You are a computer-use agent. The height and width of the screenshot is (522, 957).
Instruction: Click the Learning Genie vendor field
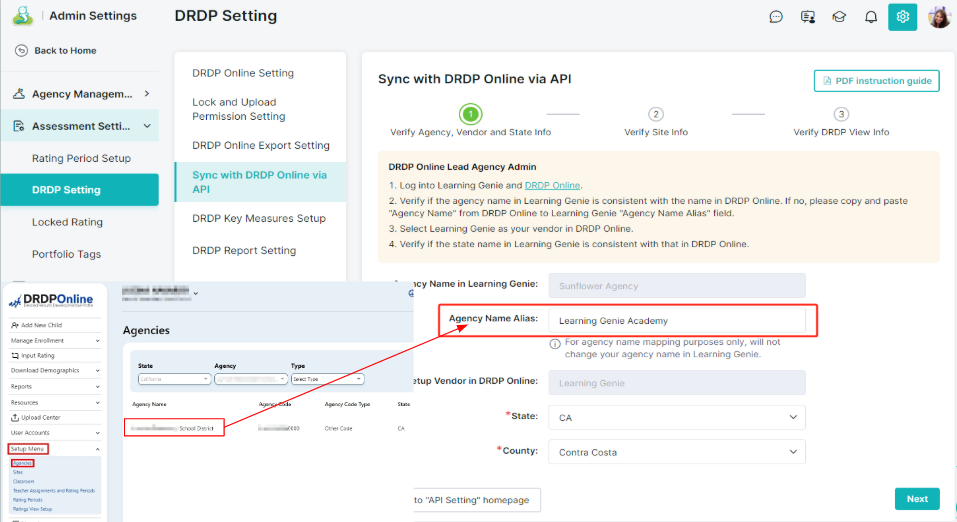(x=676, y=383)
